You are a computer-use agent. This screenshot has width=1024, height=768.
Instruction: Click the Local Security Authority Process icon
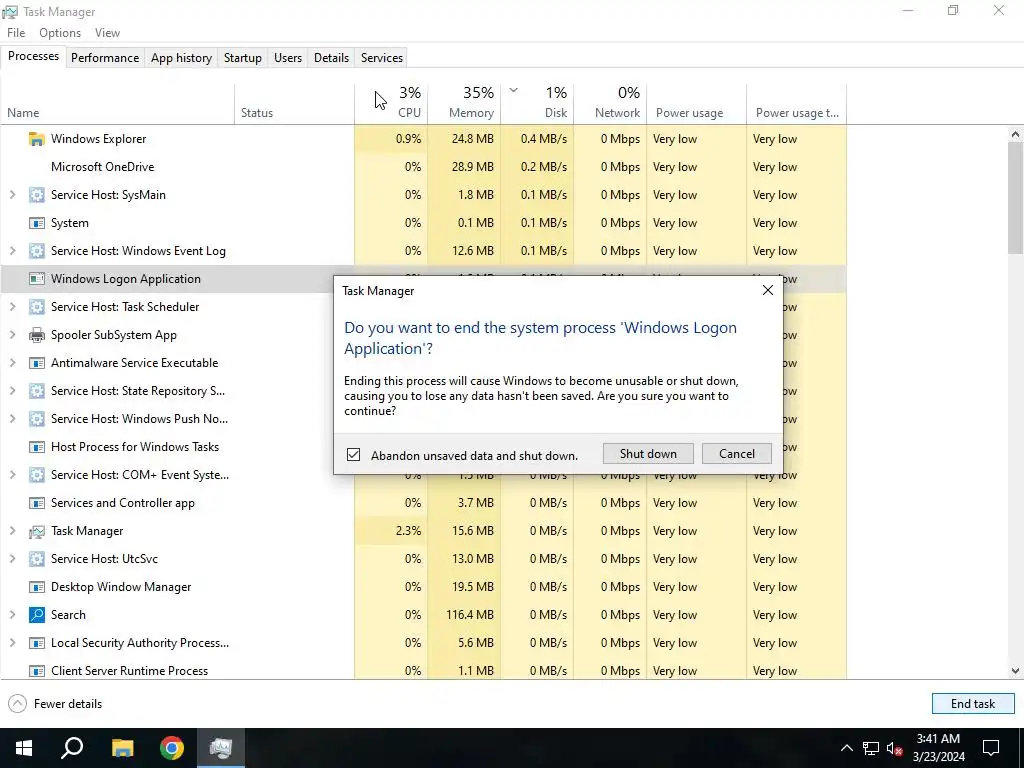pos(37,643)
